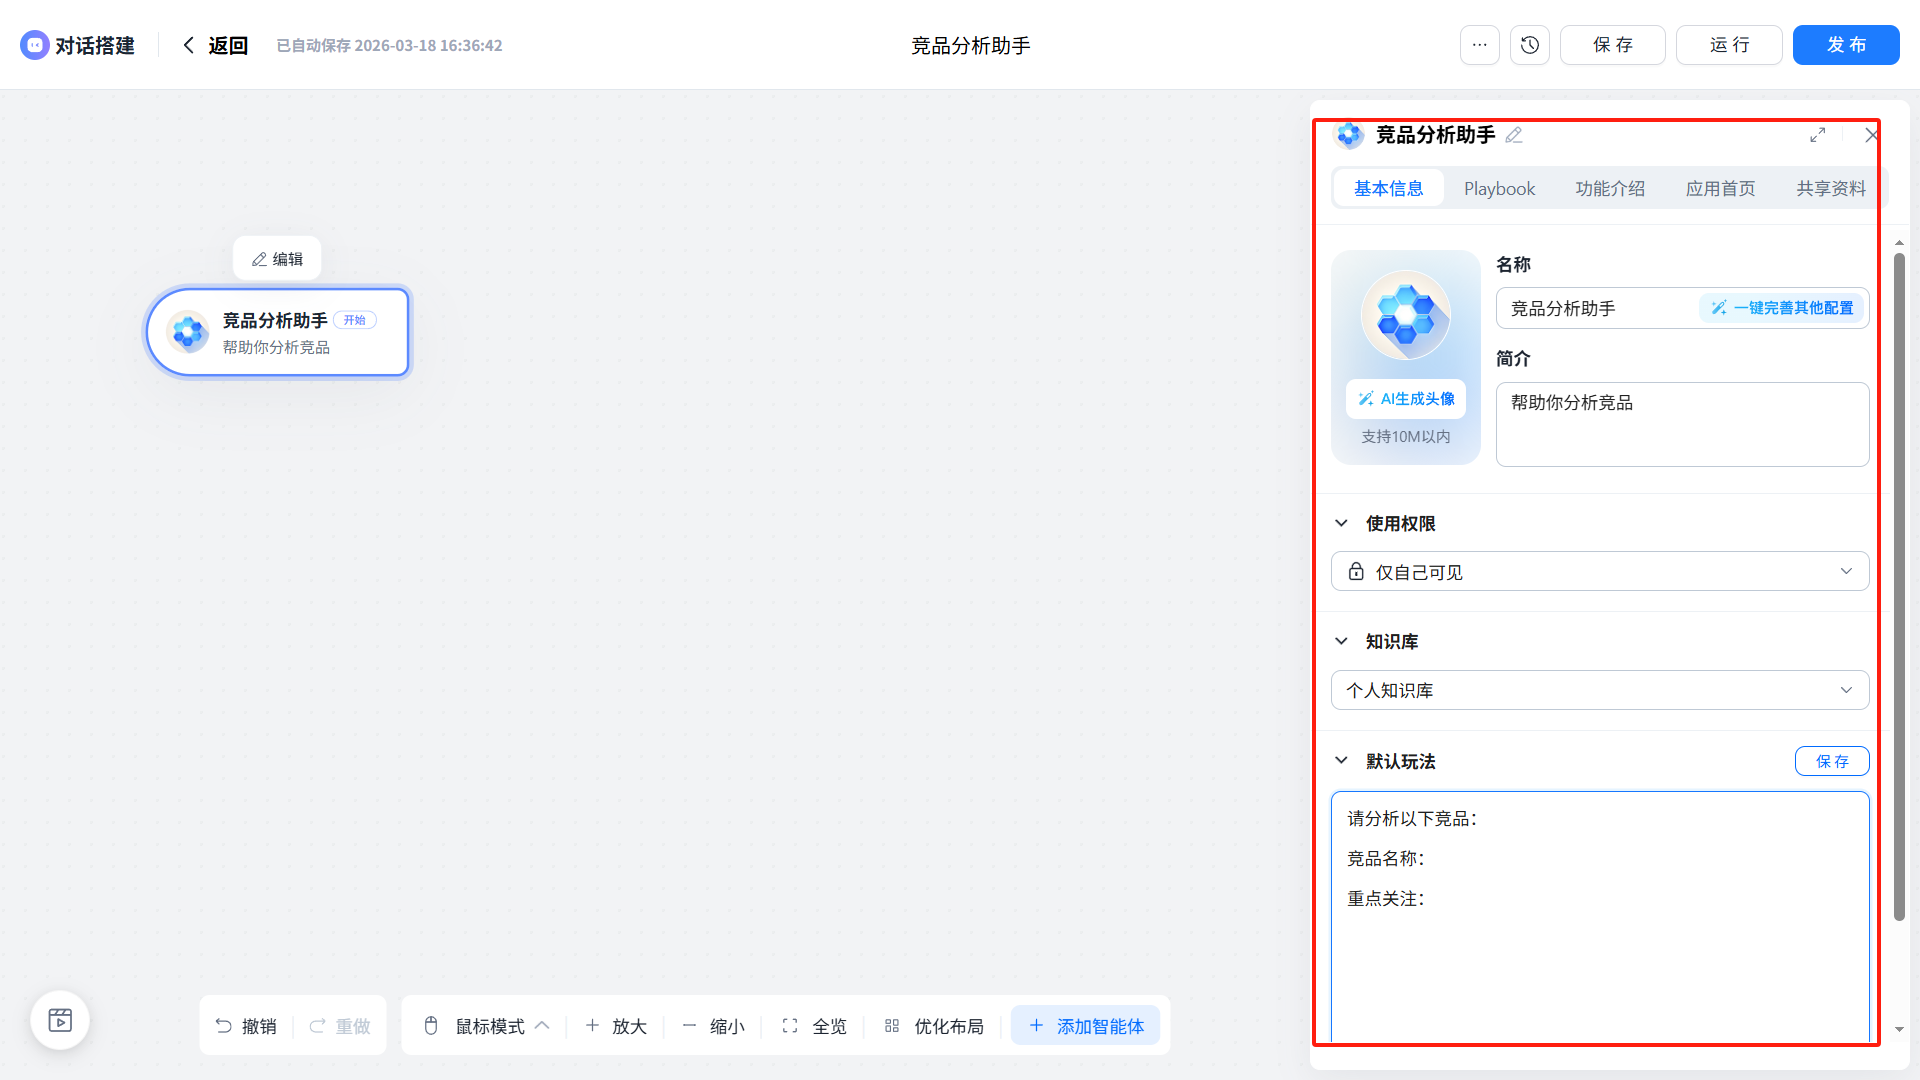
Task: Open 个人知识库 knowledge base dropdown
Action: point(1599,690)
